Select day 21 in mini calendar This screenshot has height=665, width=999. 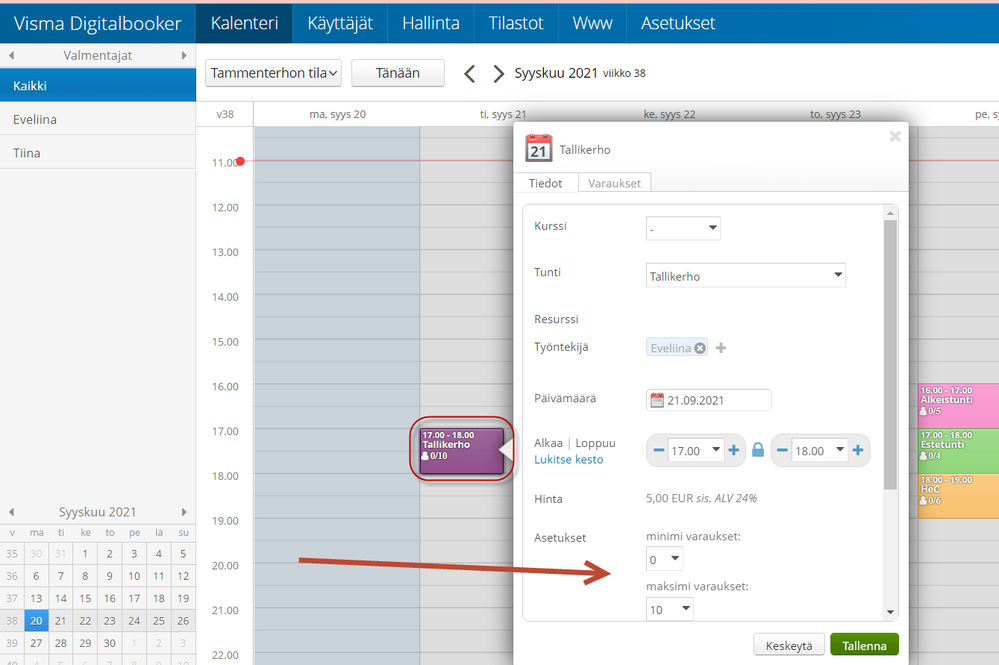click(61, 620)
